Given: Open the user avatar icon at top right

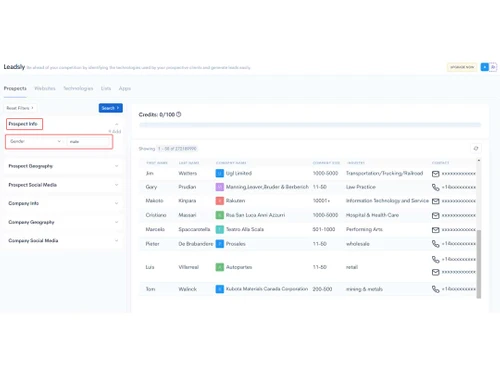Looking at the screenshot, I should 493,67.
